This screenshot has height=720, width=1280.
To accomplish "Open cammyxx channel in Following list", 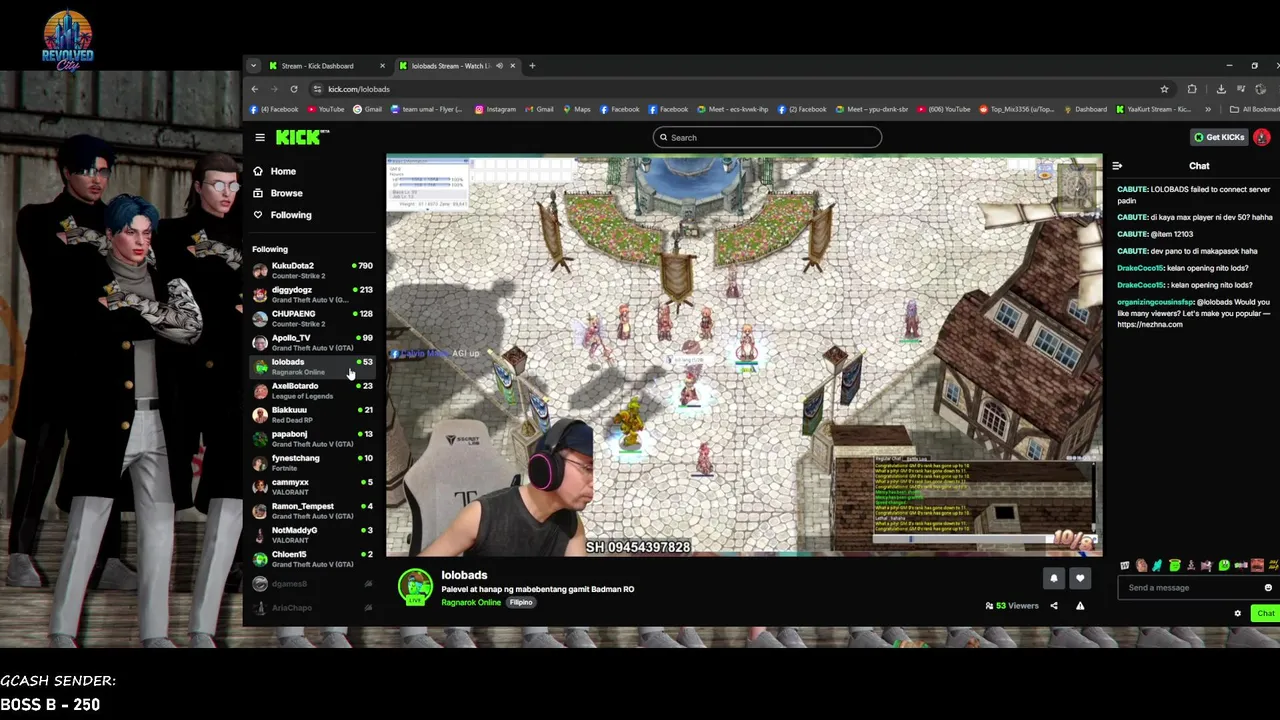I will pyautogui.click(x=313, y=487).
